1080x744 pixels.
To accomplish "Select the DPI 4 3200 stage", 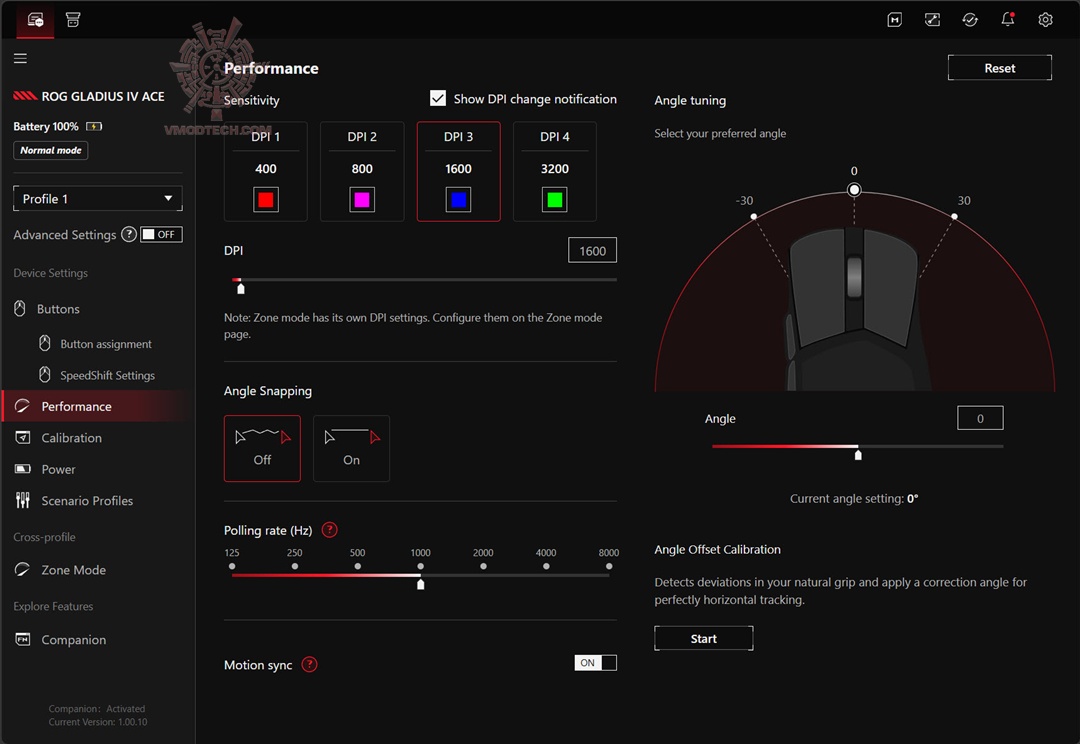I will [x=555, y=172].
